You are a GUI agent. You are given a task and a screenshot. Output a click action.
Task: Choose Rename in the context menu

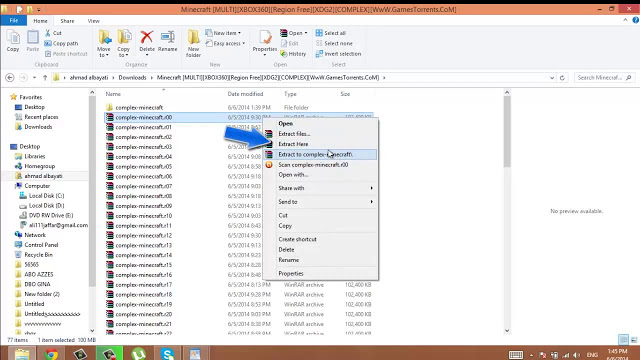321,260
